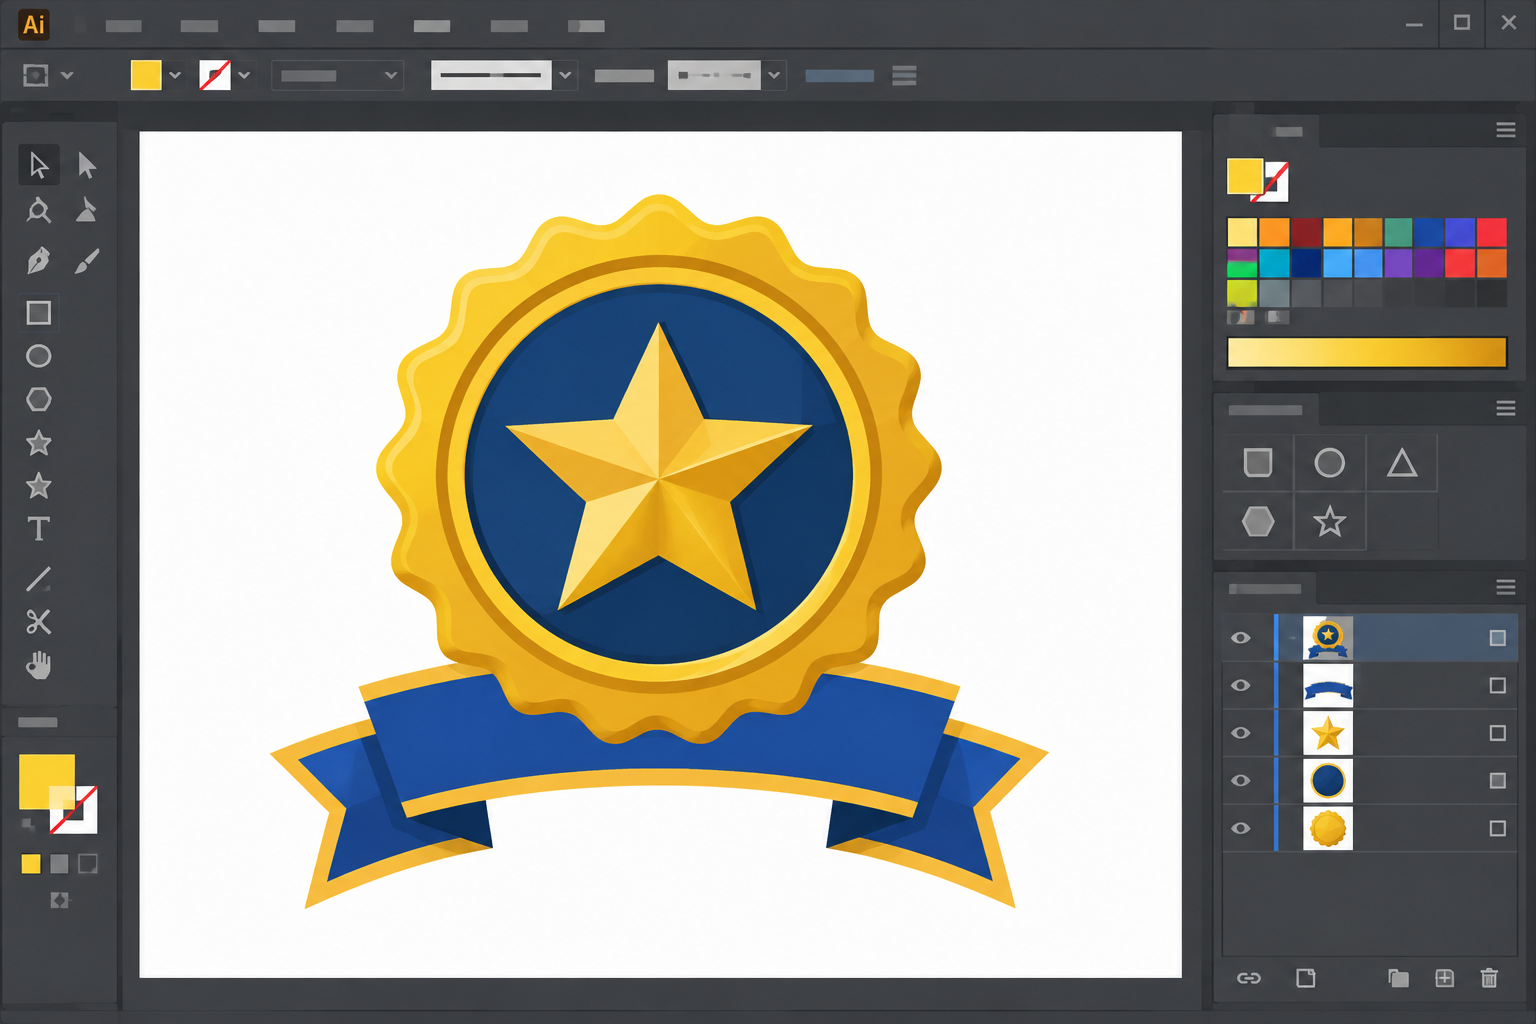Open the swatches panel hamburger menu
This screenshot has height=1024, width=1536.
tap(1506, 130)
